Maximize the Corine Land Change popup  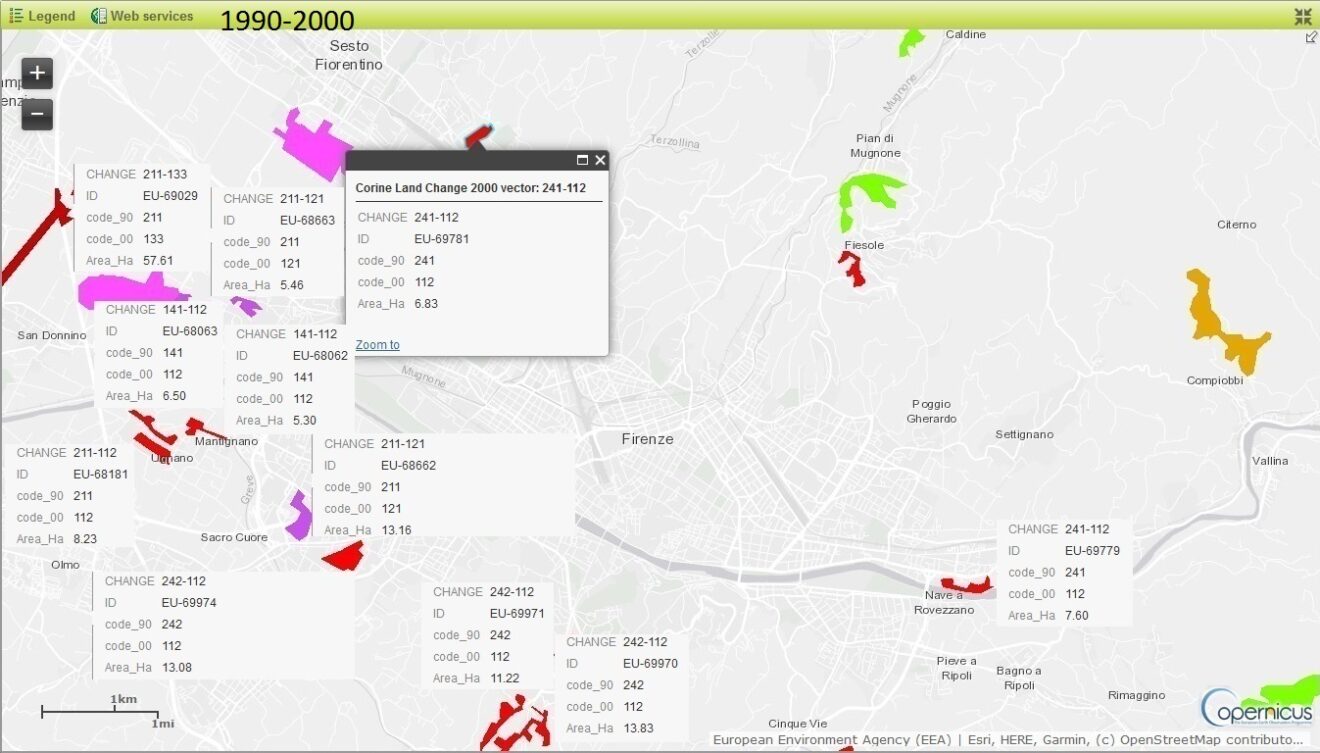click(582, 160)
